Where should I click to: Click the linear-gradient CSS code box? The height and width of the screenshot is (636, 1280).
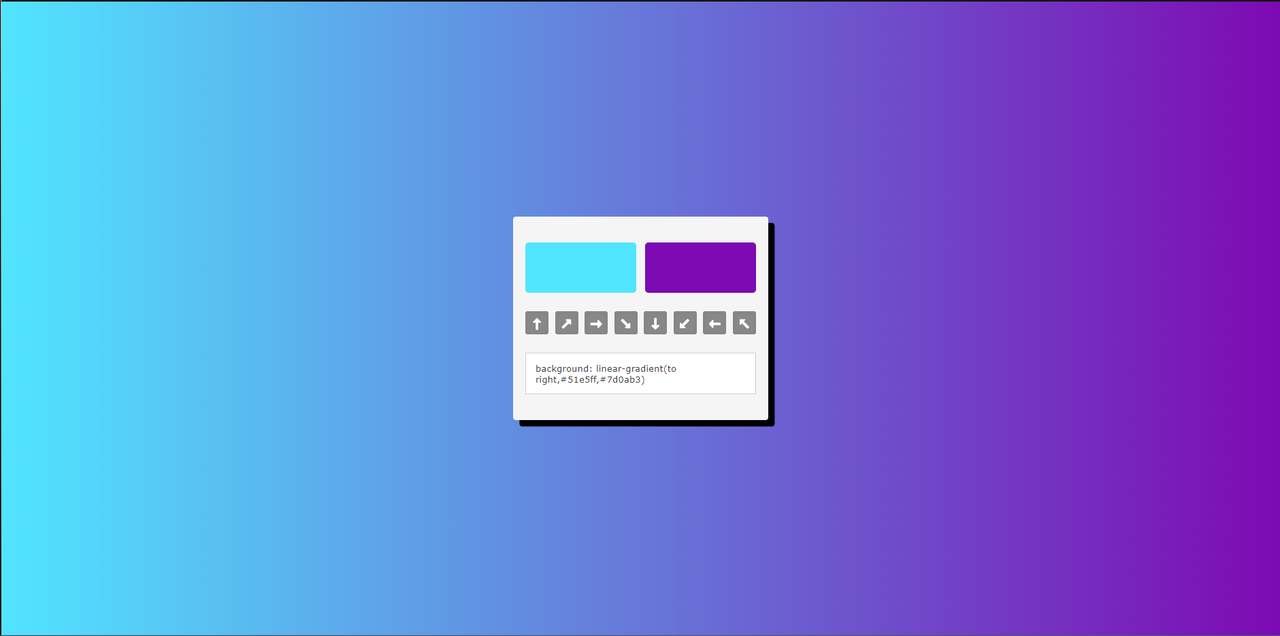pos(641,374)
